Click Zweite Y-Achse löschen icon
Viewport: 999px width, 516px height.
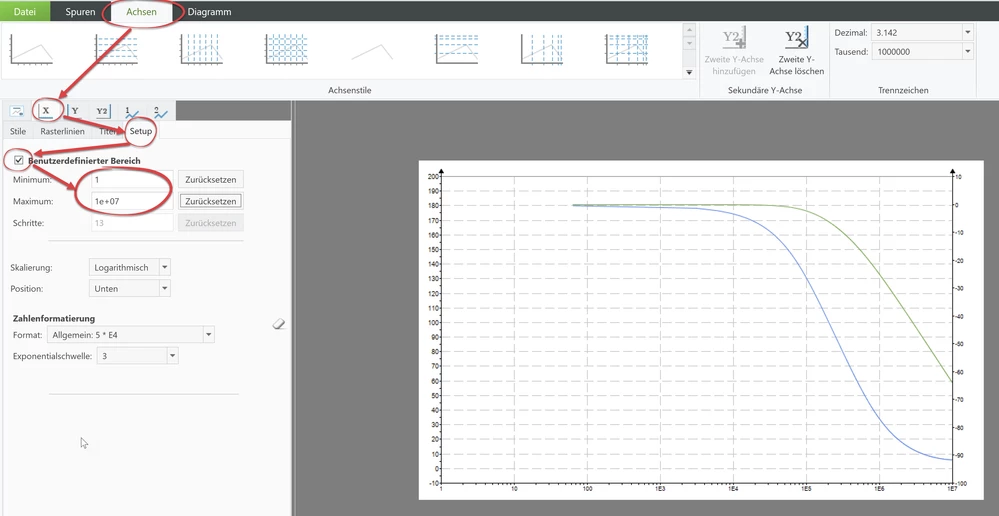tap(796, 38)
